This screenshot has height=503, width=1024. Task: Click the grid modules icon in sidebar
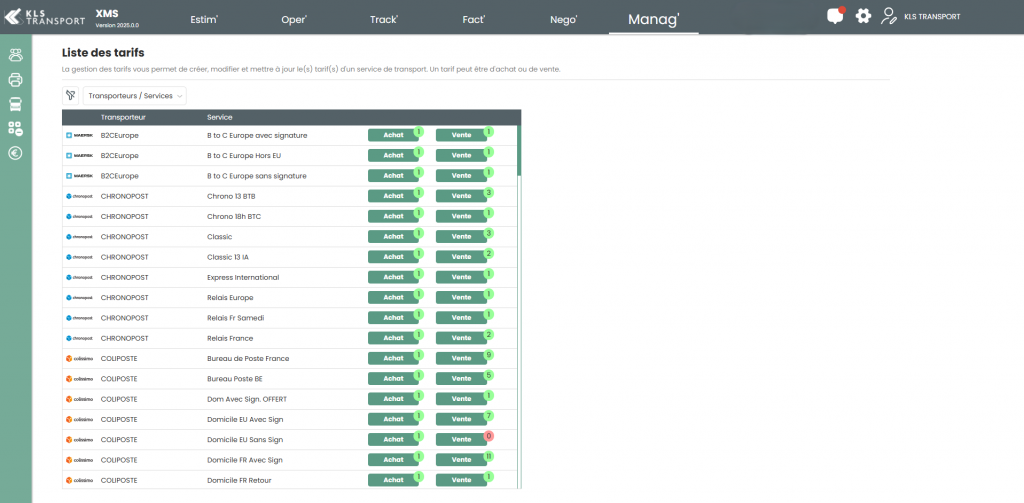pos(15,128)
